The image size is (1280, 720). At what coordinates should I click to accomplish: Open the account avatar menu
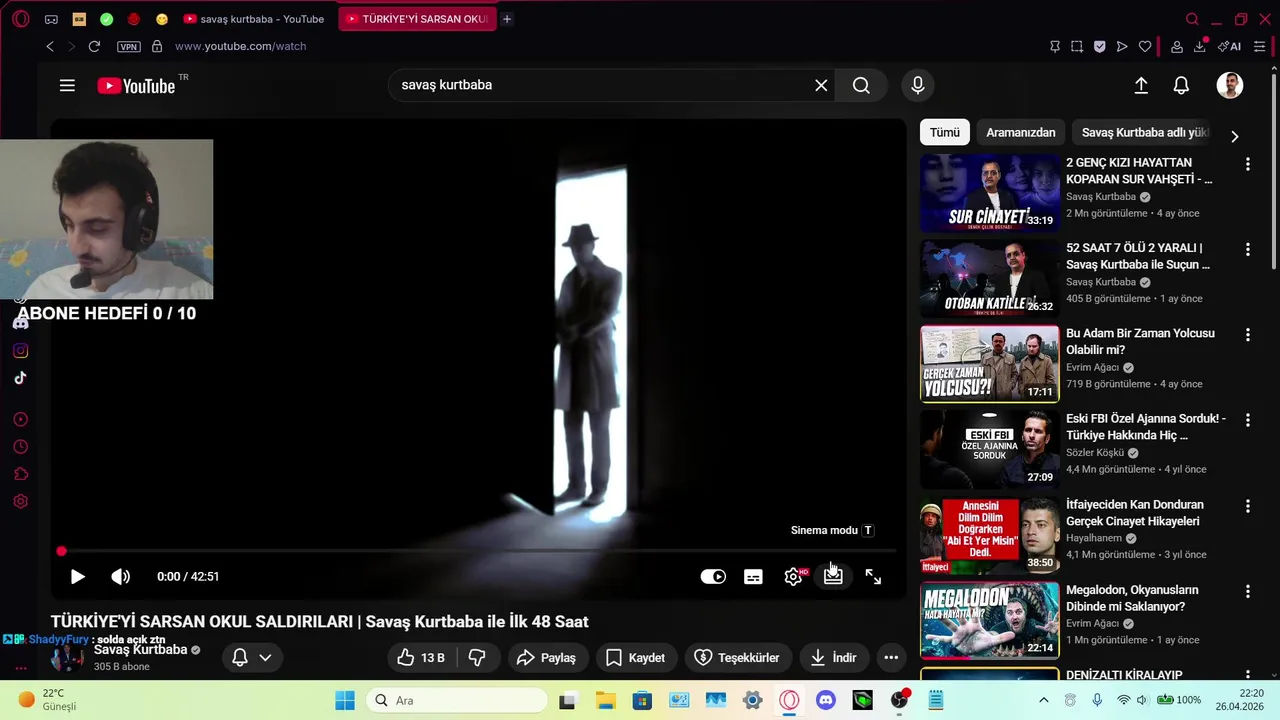click(x=1230, y=85)
